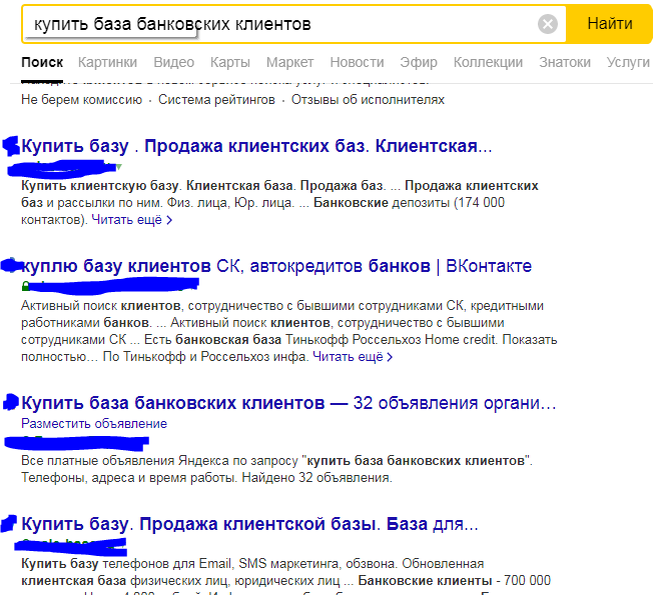Viewport: 653px width, 595px height.
Task: Clear the search query with X icon
Action: point(548,24)
